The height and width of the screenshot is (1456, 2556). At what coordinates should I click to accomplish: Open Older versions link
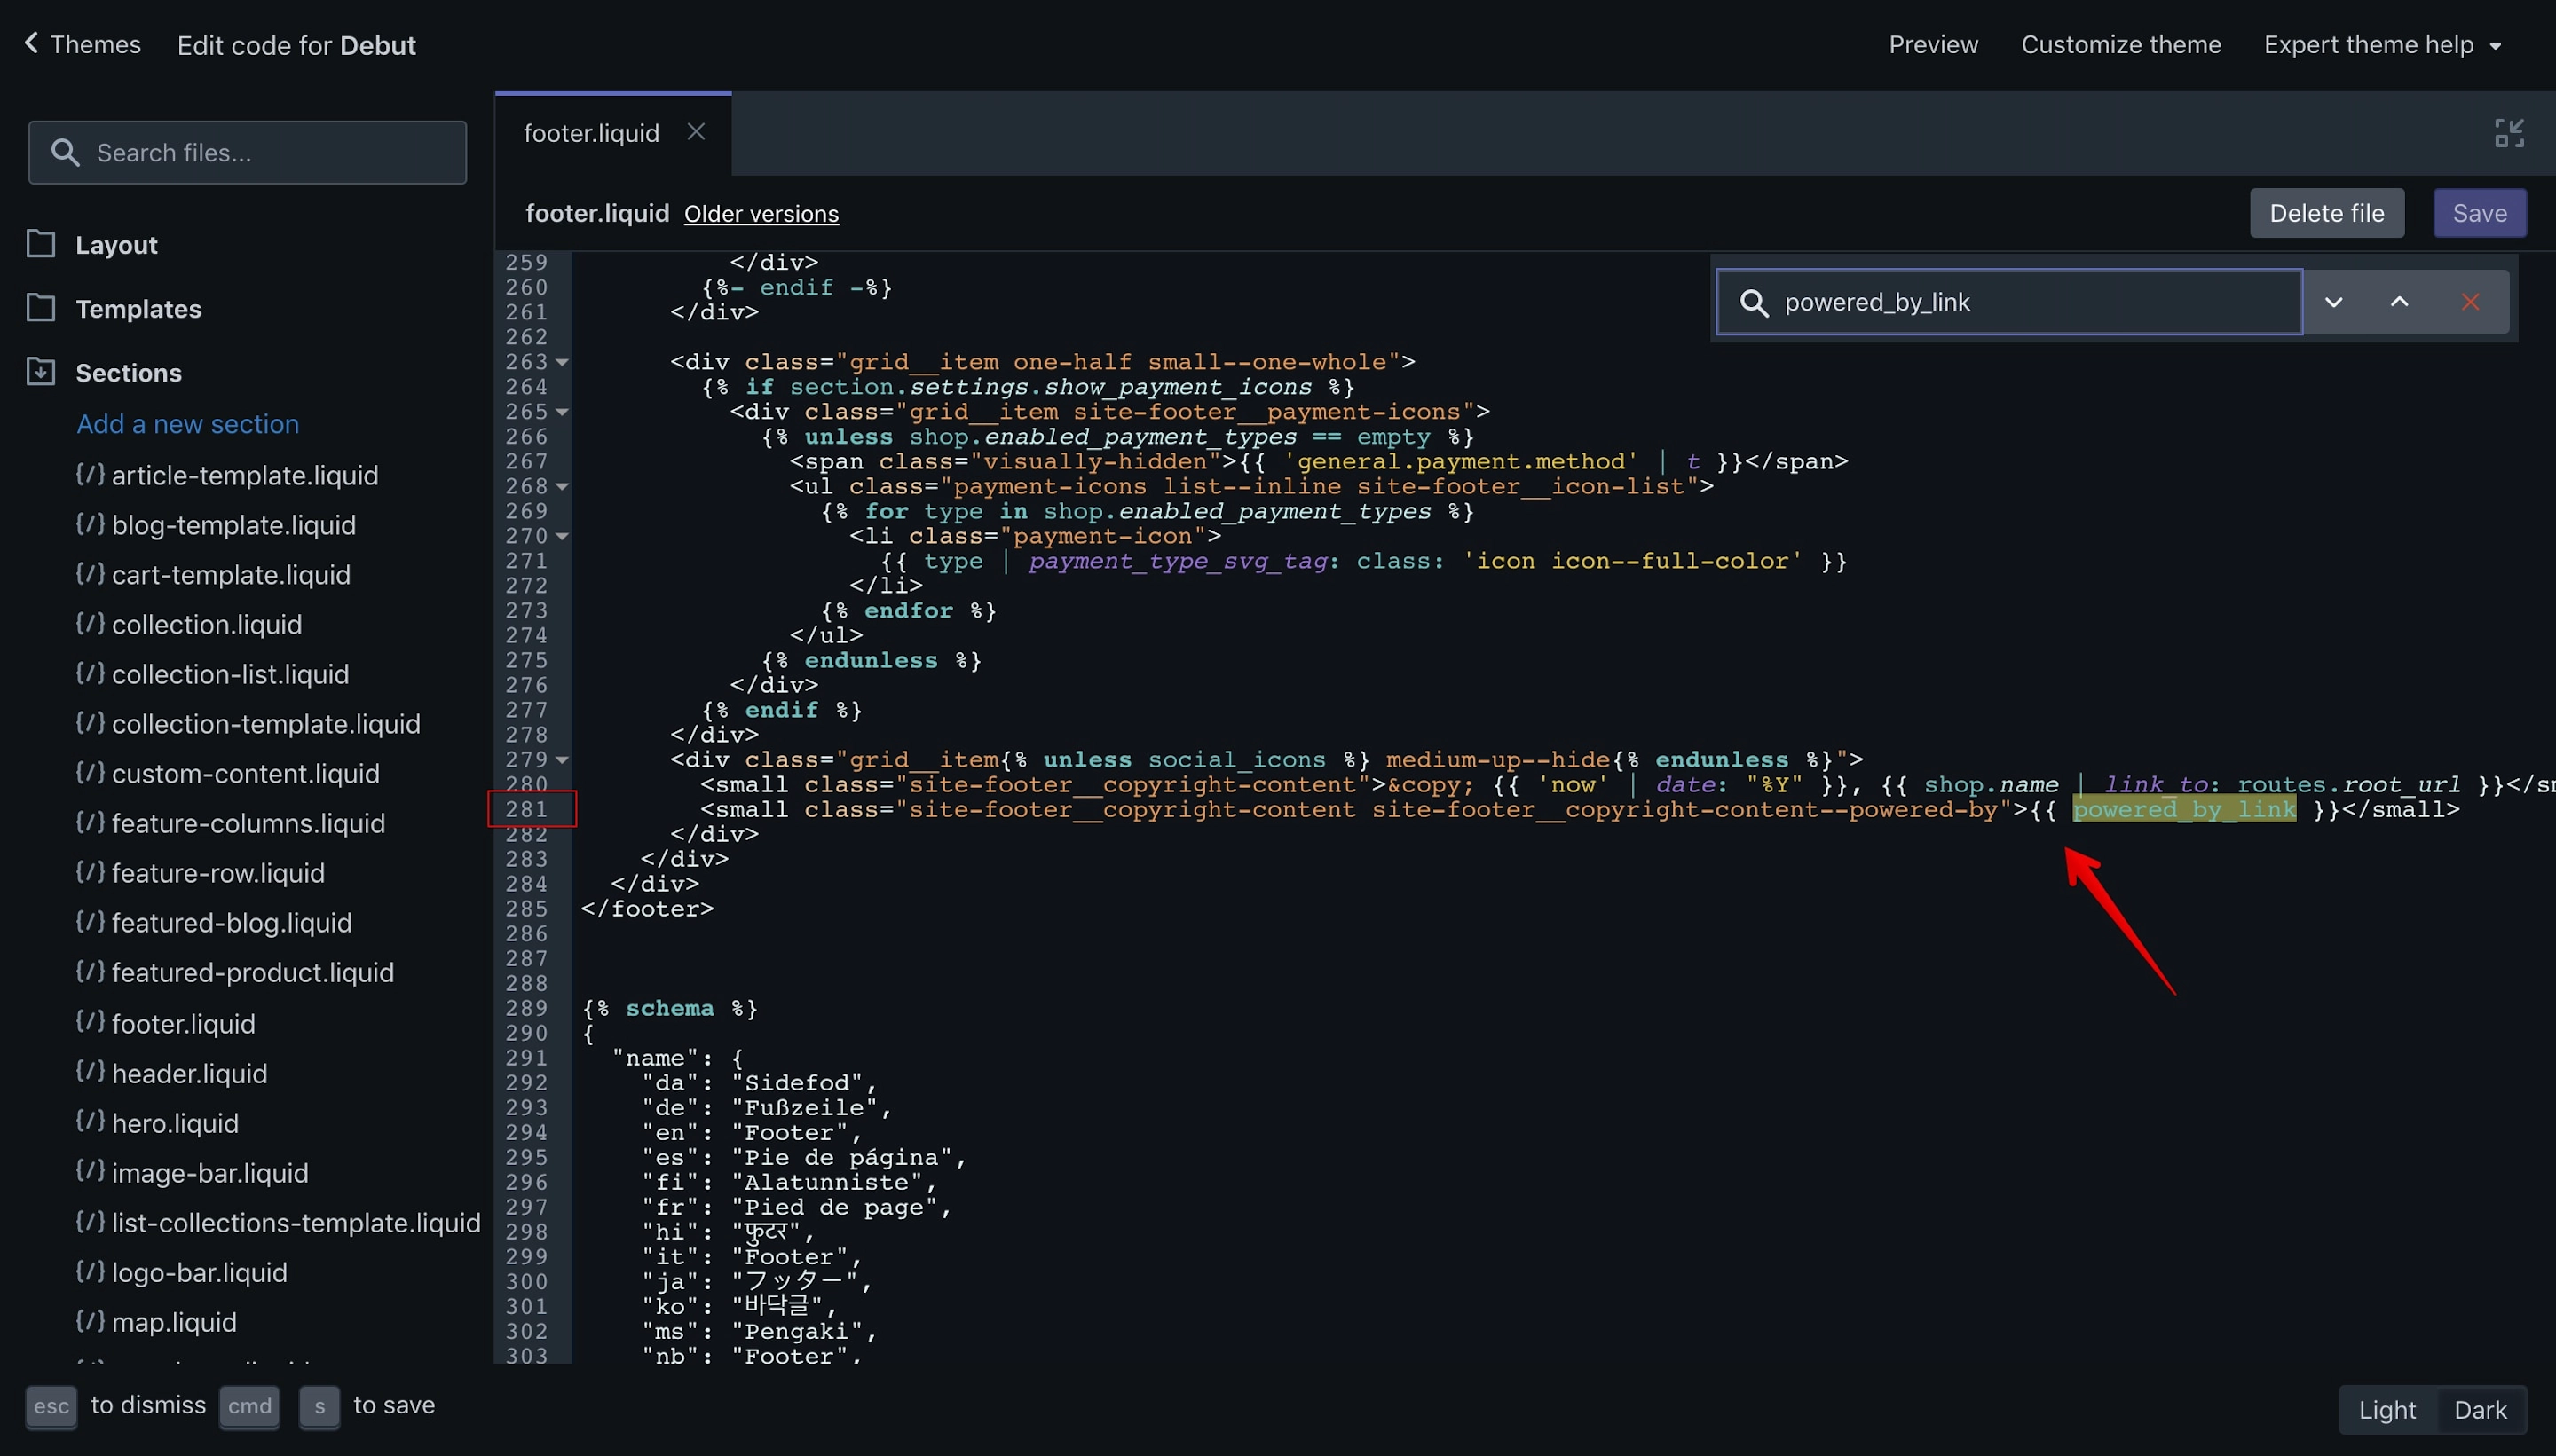coord(761,214)
